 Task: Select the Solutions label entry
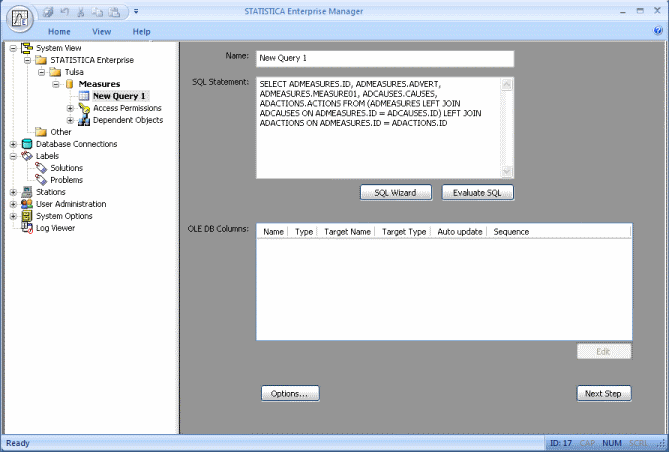point(67,168)
